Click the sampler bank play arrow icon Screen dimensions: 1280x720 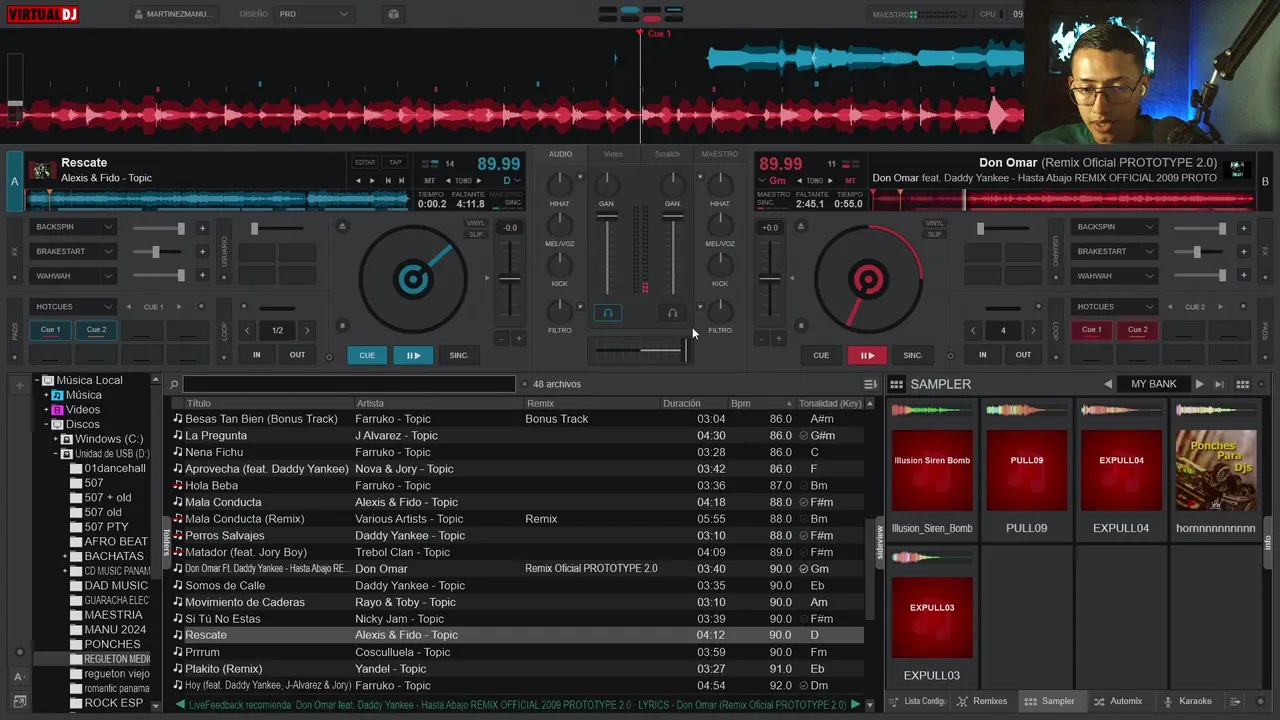1199,384
